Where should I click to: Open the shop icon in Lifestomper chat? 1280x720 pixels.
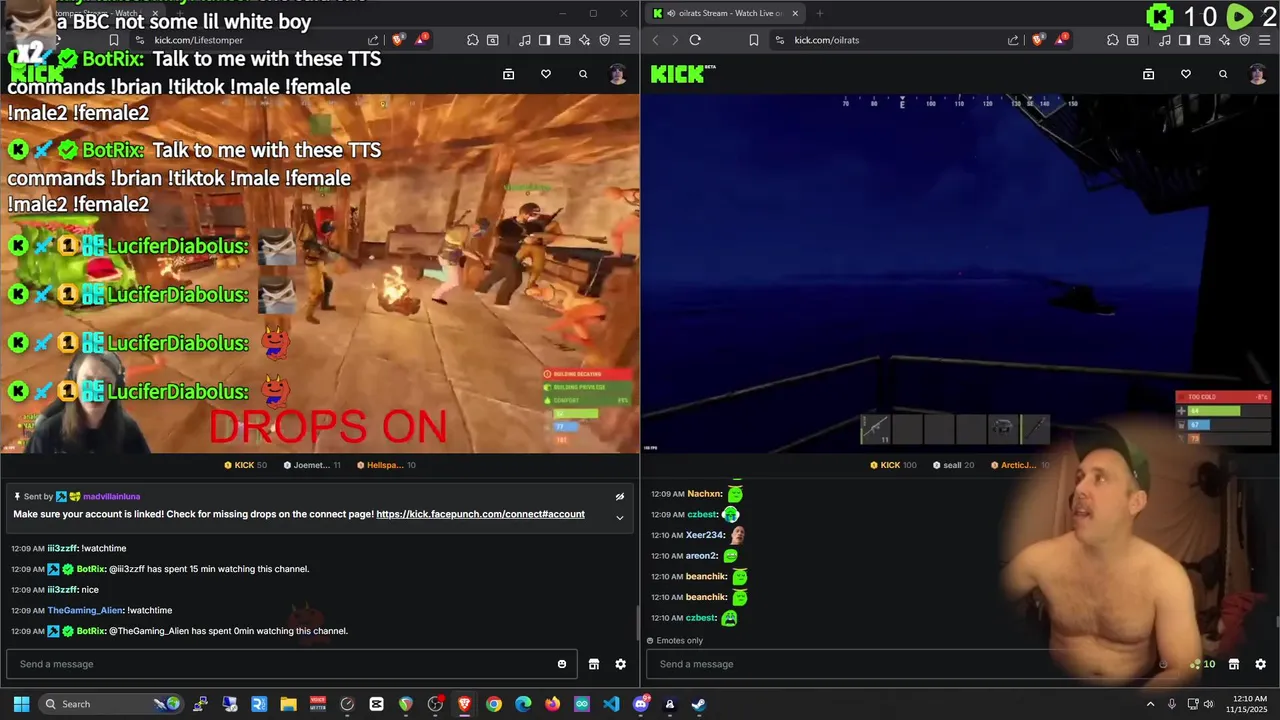[x=594, y=664]
